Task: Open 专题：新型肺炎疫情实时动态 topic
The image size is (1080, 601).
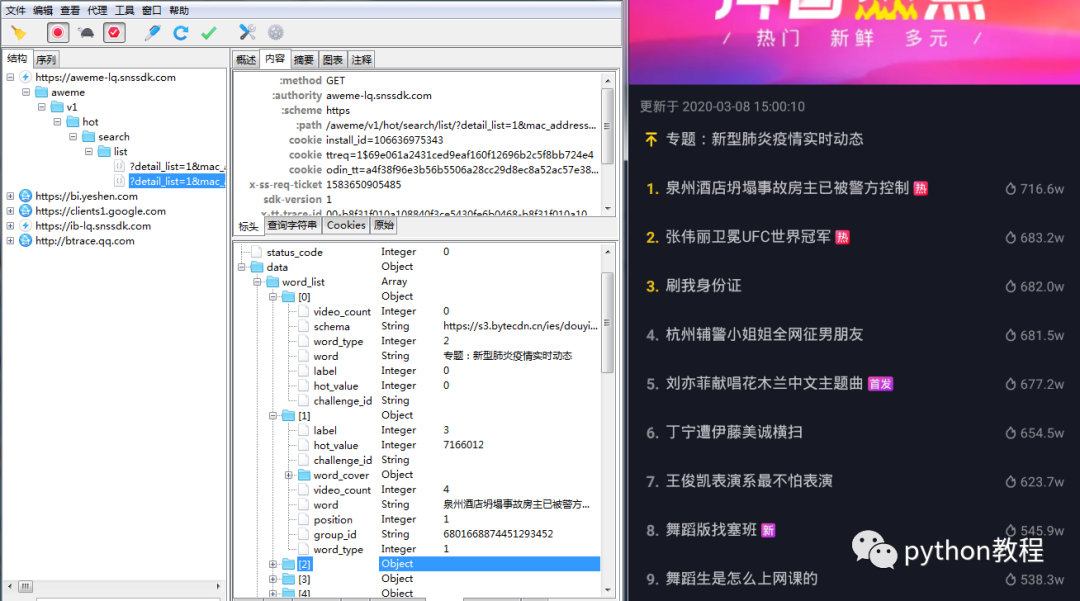Action: 764,139
